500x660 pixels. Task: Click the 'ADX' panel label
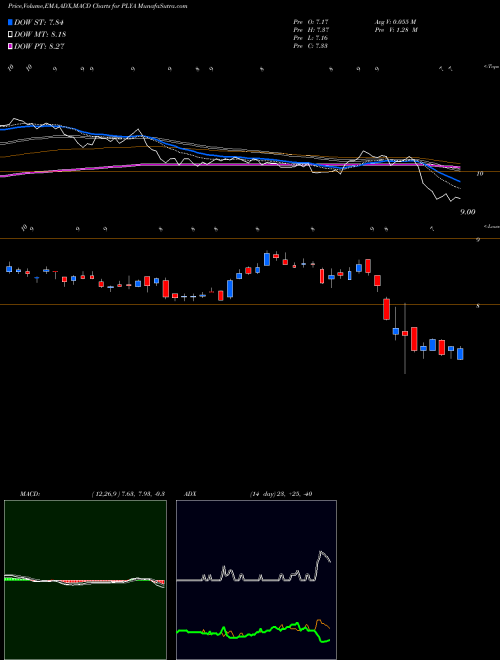190,494
